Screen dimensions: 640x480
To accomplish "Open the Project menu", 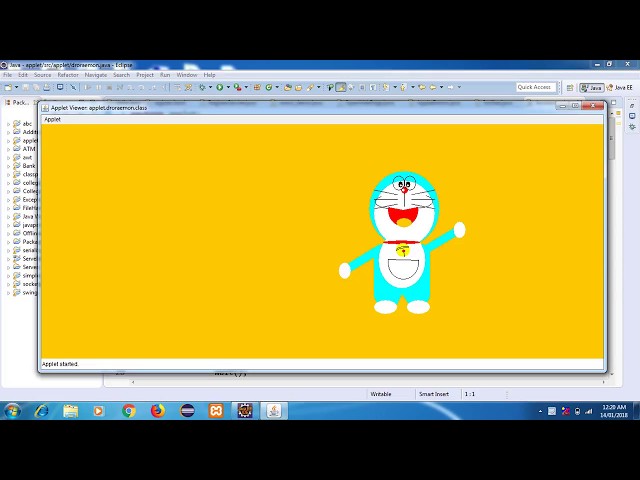I will coord(145,75).
